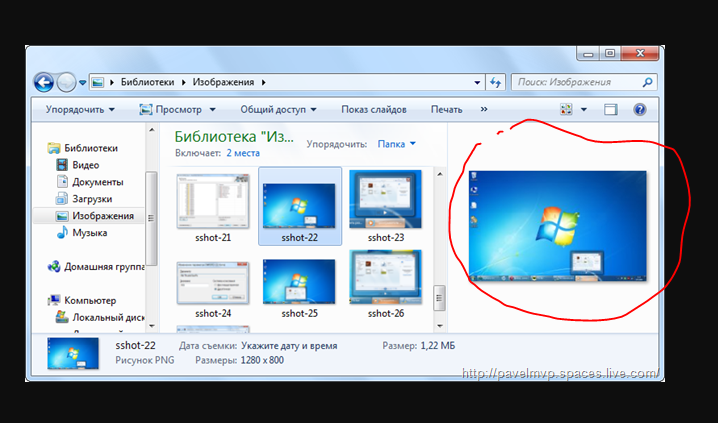This screenshot has width=718, height=423.
Task: Toggle the preview pane icon
Action: 610,109
